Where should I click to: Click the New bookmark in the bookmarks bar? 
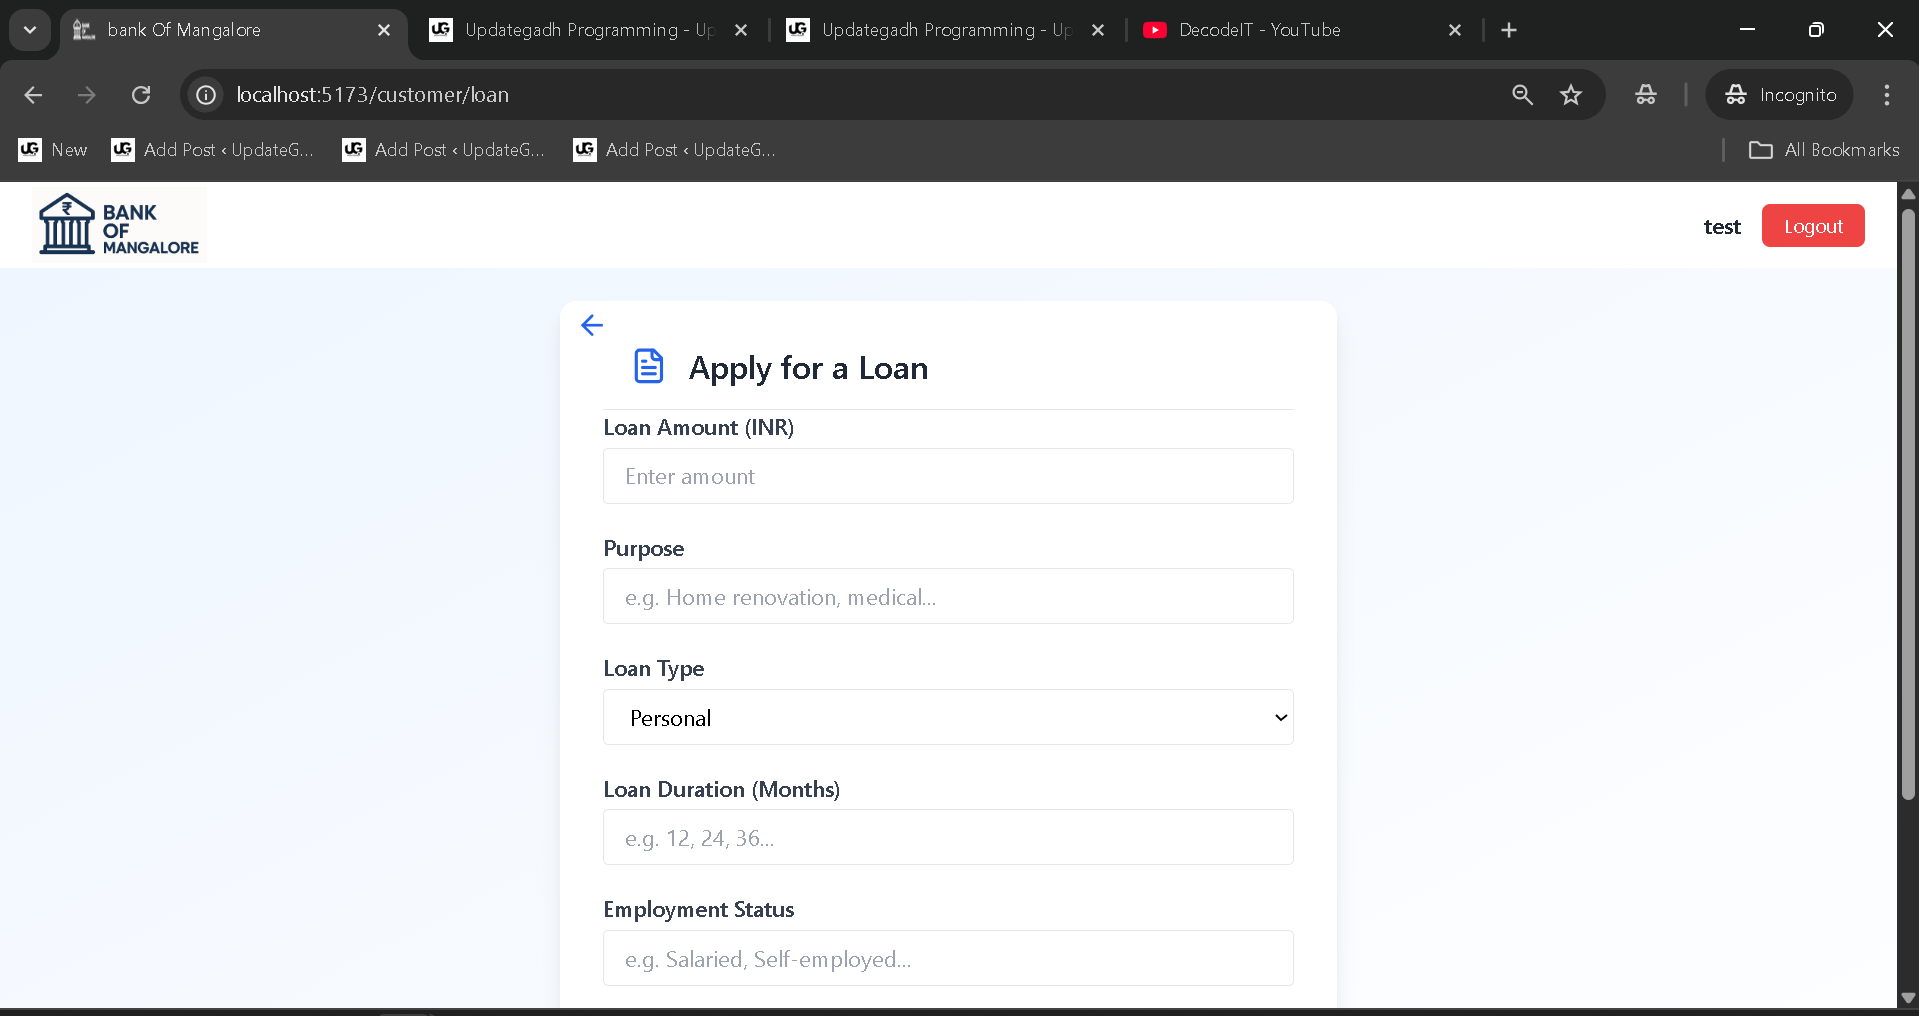(53, 150)
